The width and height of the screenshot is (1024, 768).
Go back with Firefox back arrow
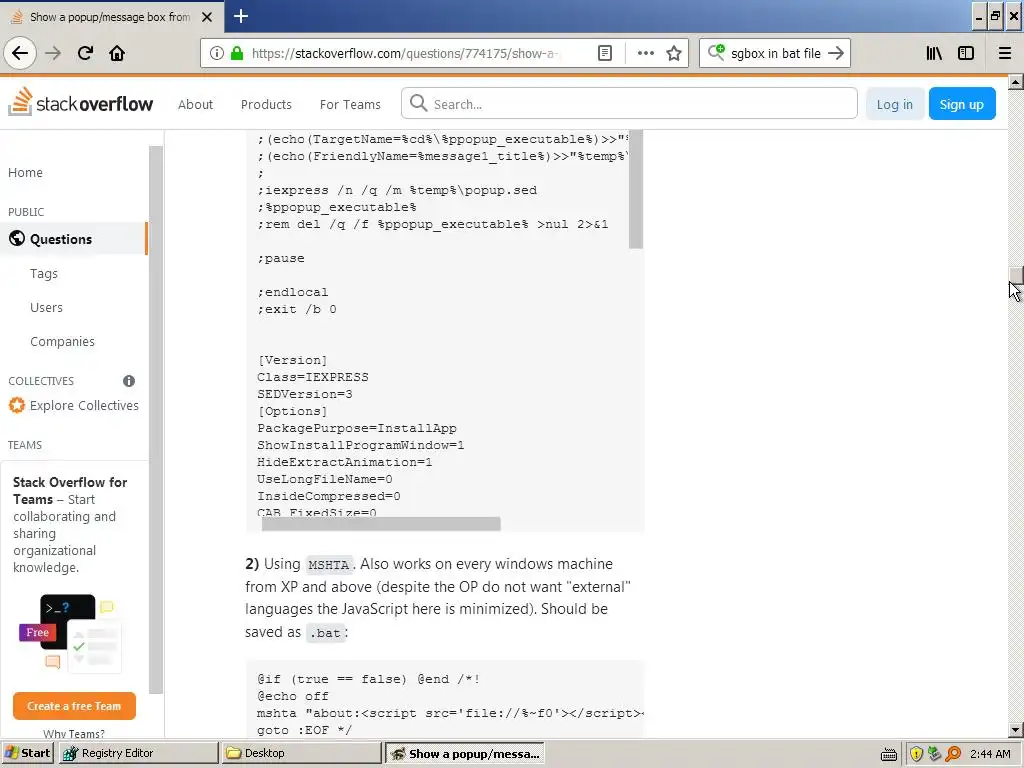[x=20, y=53]
